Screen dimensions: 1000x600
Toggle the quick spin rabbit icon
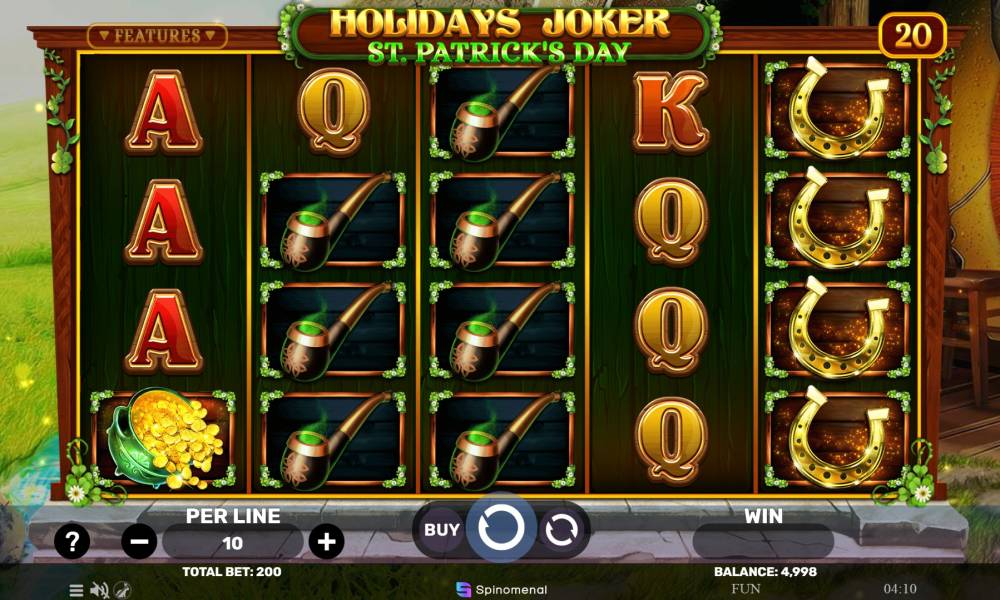point(123,590)
